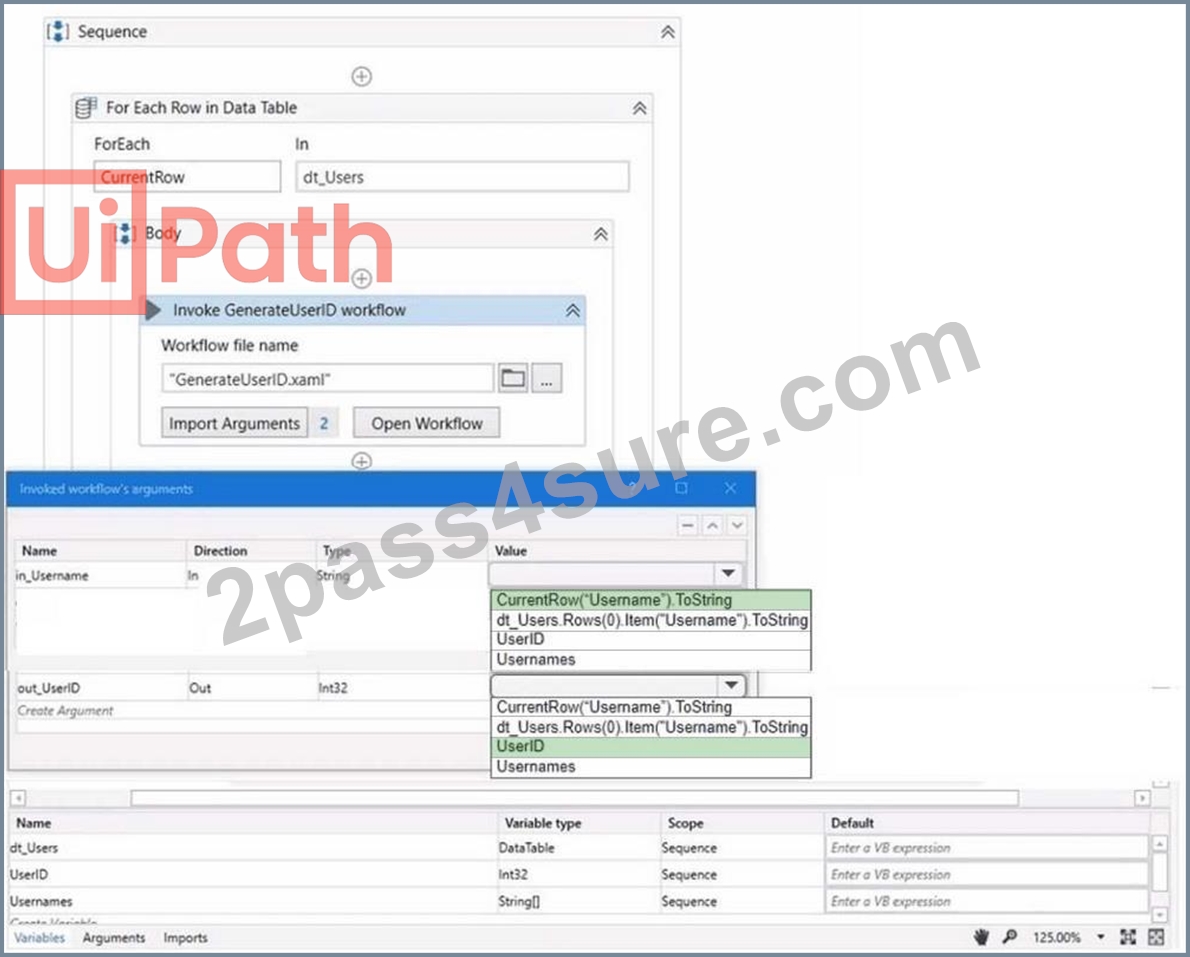The height and width of the screenshot is (957, 1190).
Task: Click the horizontal scrollbar under arguments dialog
Action: [x=575, y=798]
